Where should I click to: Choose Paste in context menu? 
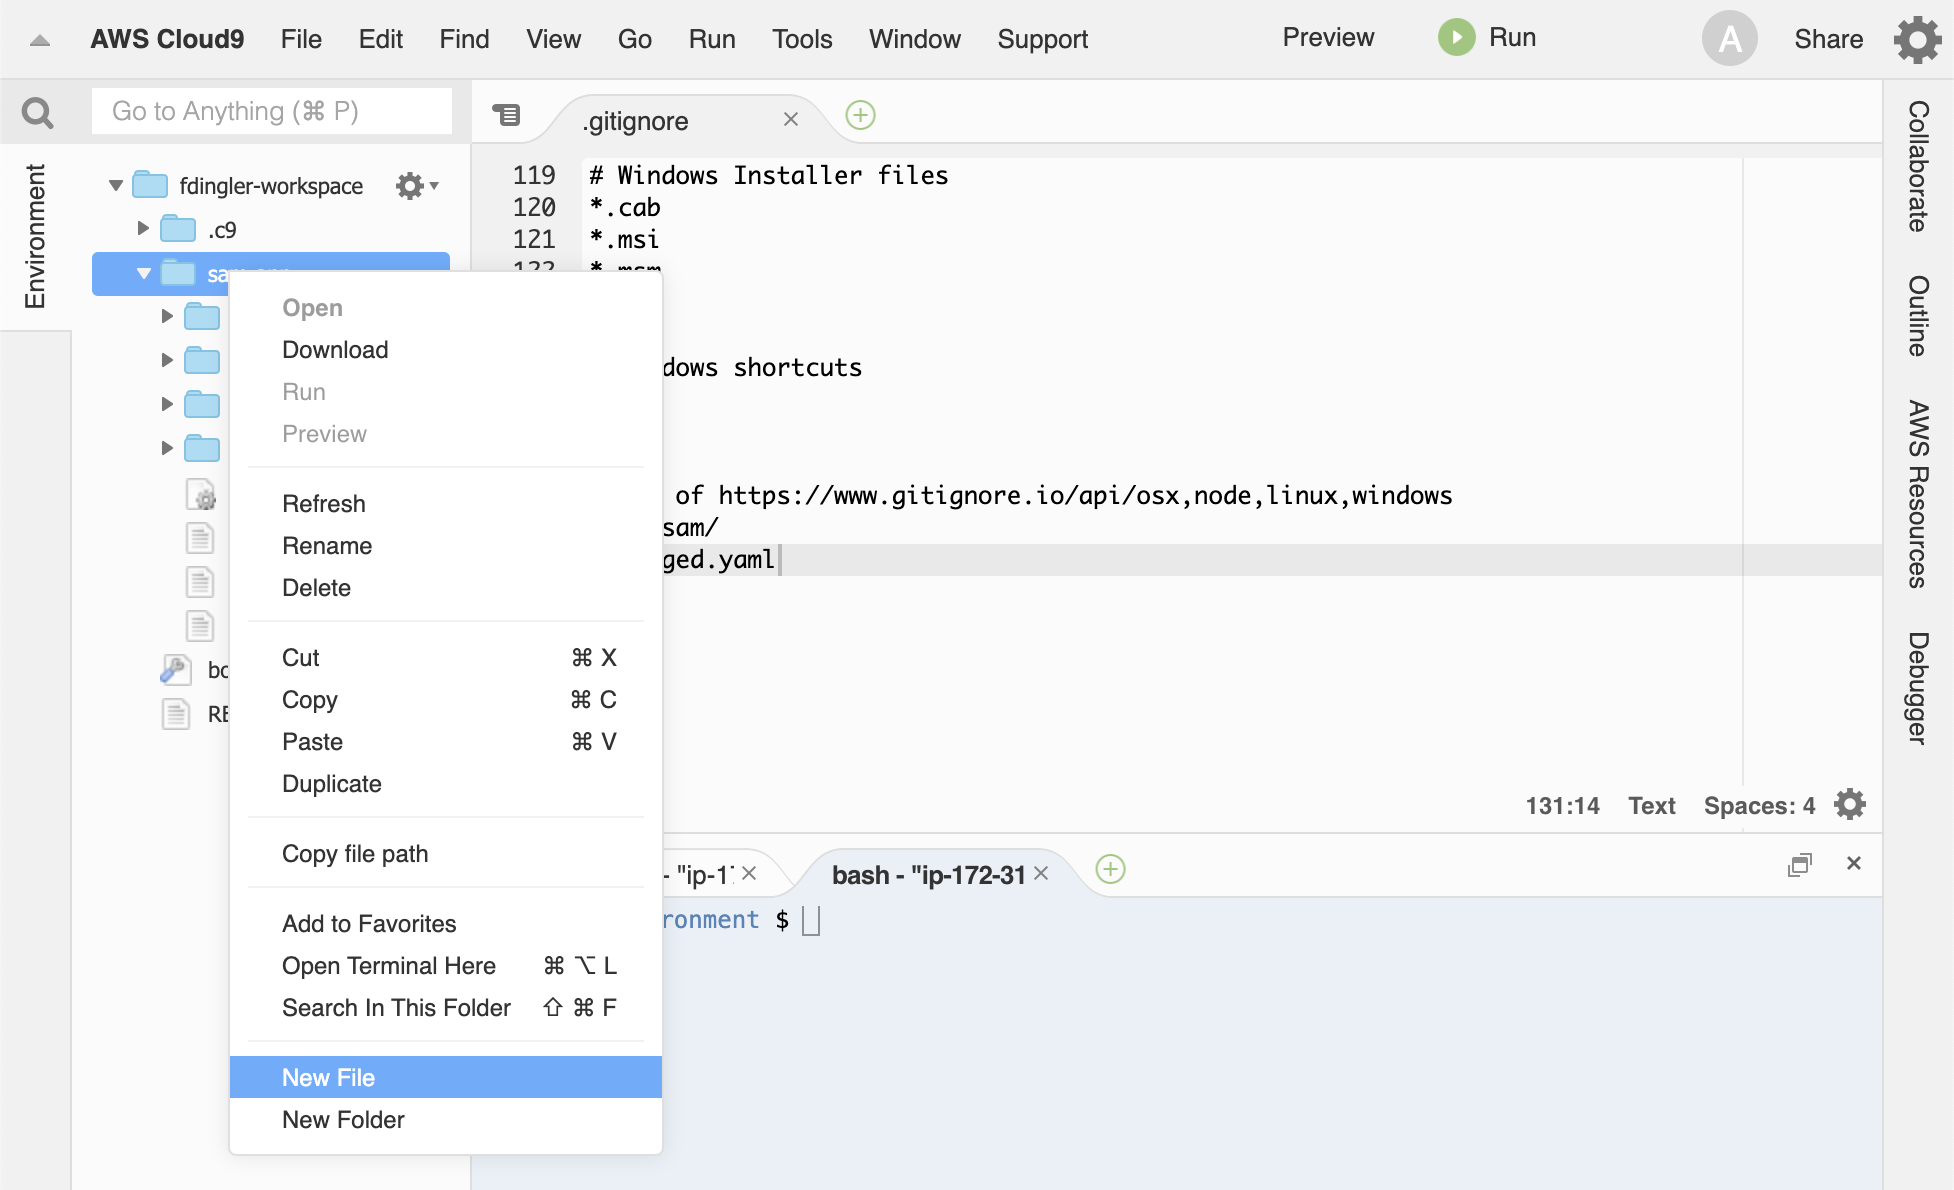[x=446, y=741]
